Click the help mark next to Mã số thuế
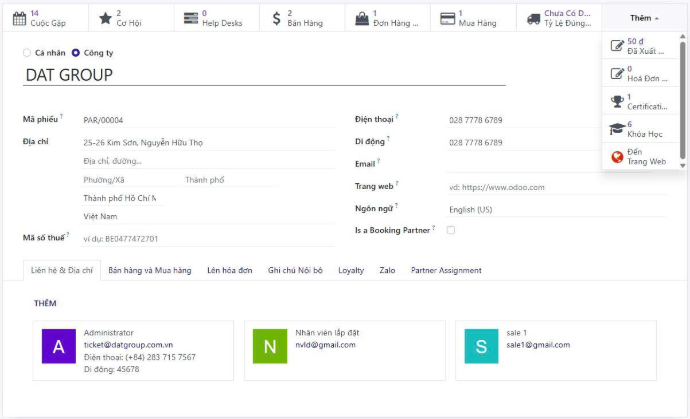 [68, 235]
